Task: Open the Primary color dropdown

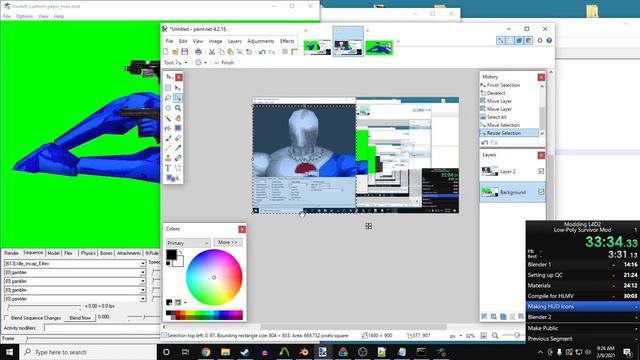Action: [188, 243]
